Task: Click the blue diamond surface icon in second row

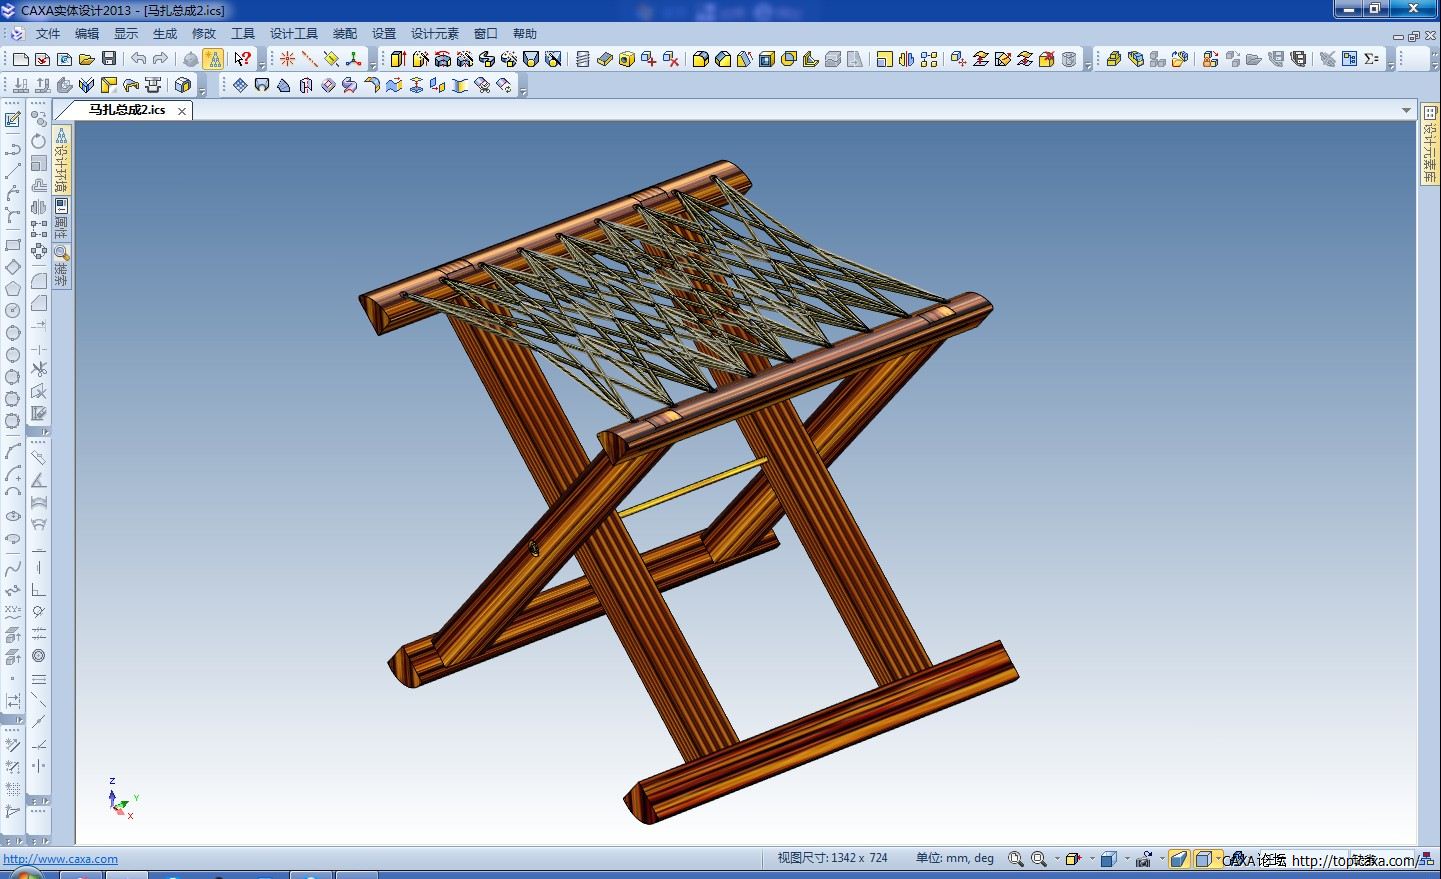Action: point(240,85)
